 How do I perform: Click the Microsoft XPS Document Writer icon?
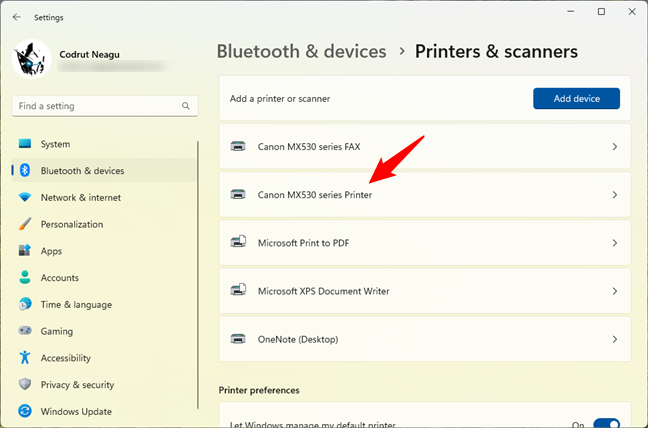coord(238,290)
